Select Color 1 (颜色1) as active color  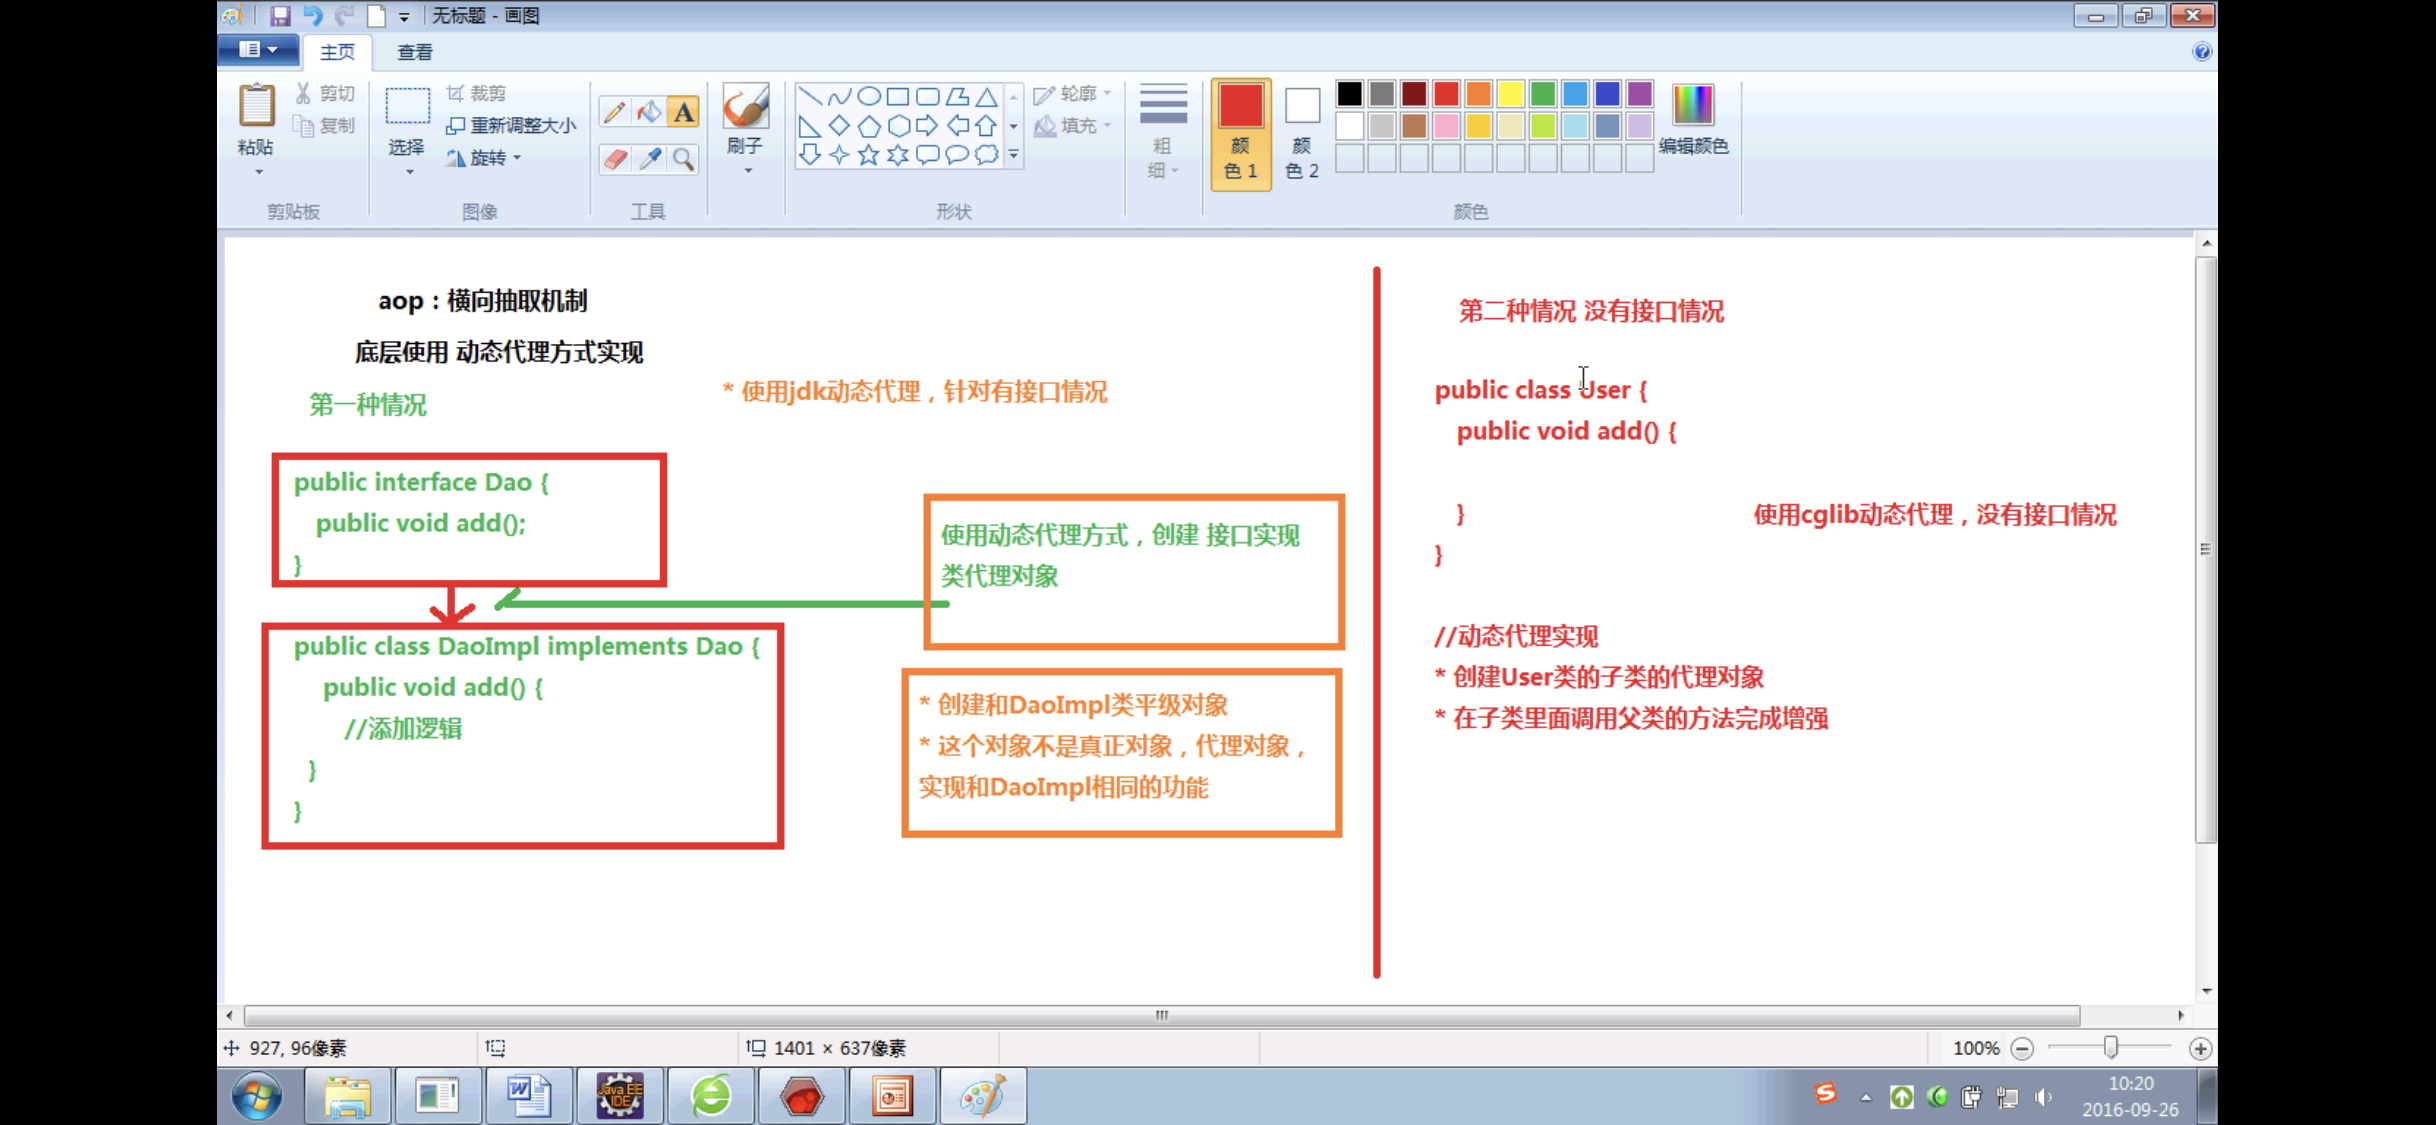click(x=1240, y=133)
